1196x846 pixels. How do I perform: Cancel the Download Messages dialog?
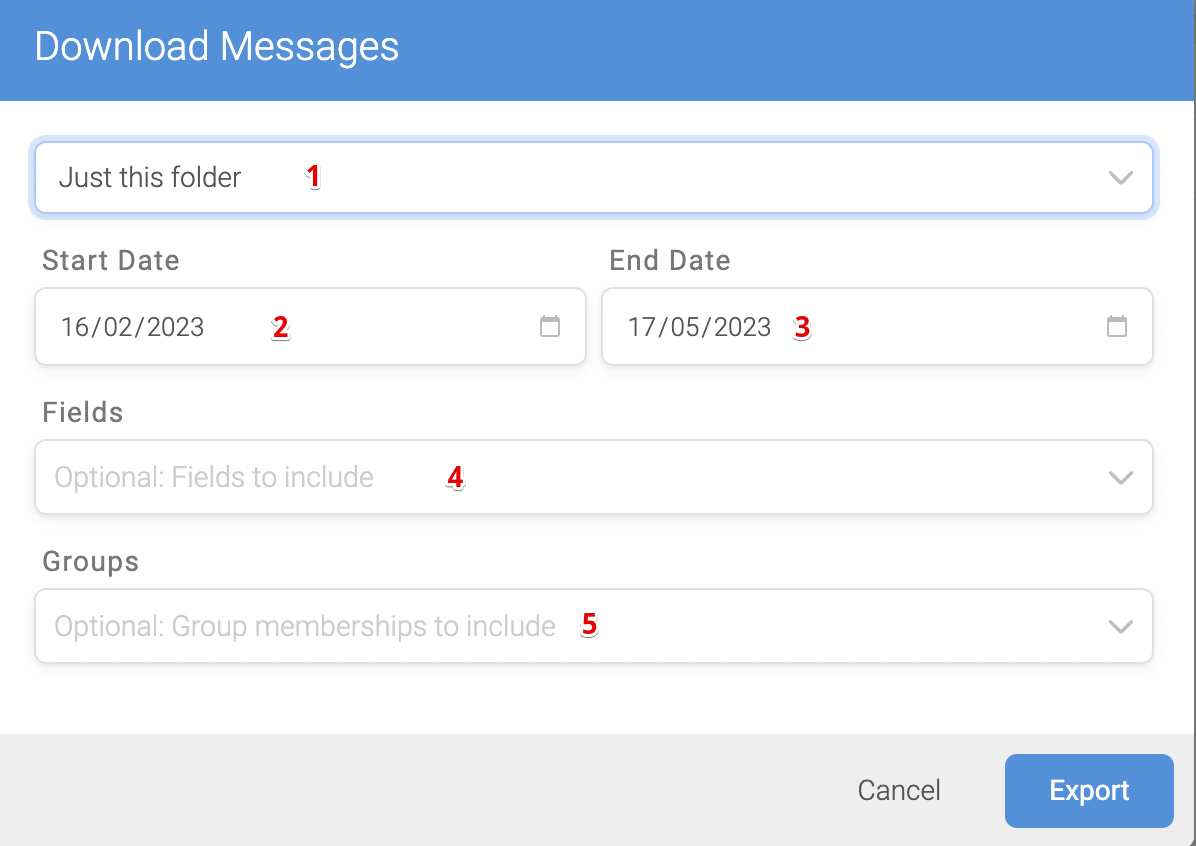tap(899, 790)
